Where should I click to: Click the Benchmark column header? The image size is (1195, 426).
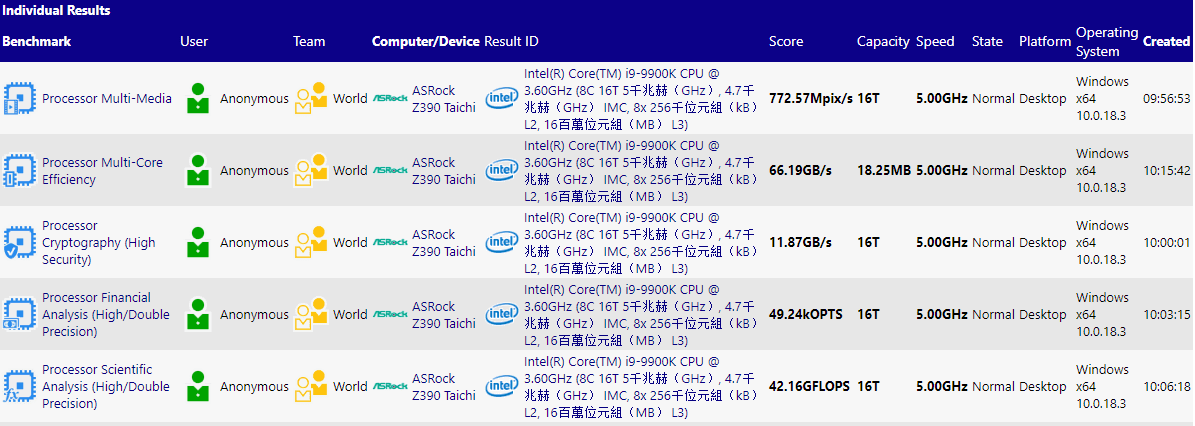37,42
